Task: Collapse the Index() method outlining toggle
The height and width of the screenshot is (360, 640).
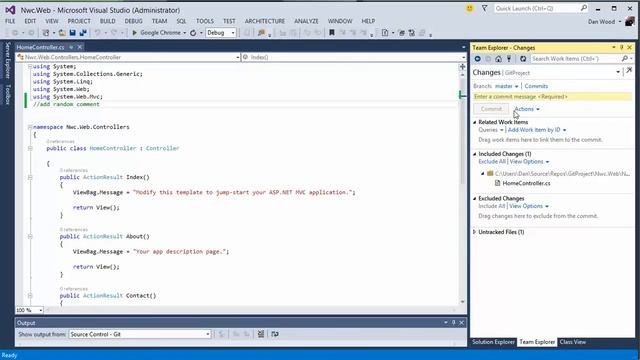Action: pyautogui.click(x=30, y=178)
